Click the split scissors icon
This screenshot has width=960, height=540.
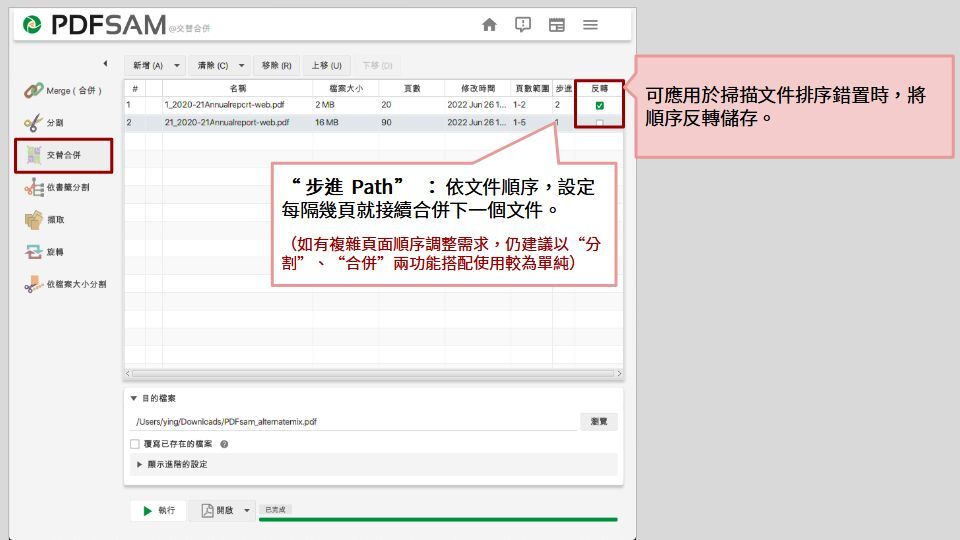pyautogui.click(x=33, y=122)
